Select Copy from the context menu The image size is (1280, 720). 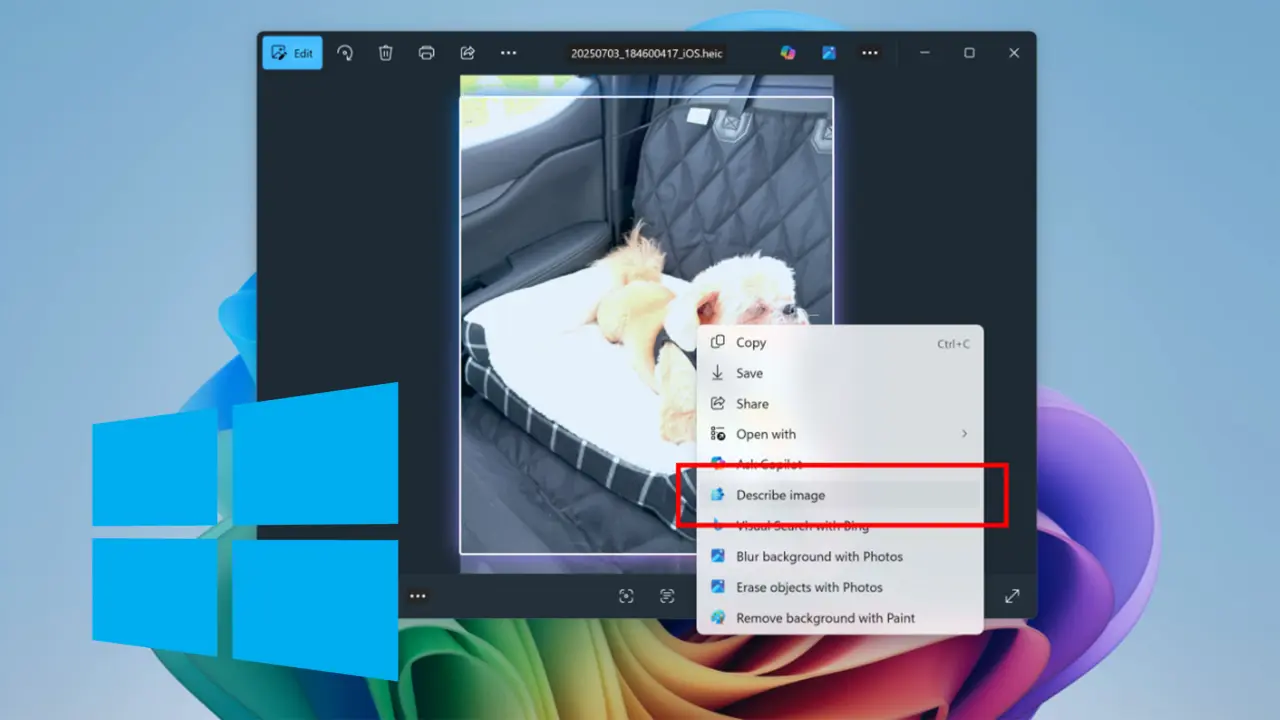(x=750, y=342)
